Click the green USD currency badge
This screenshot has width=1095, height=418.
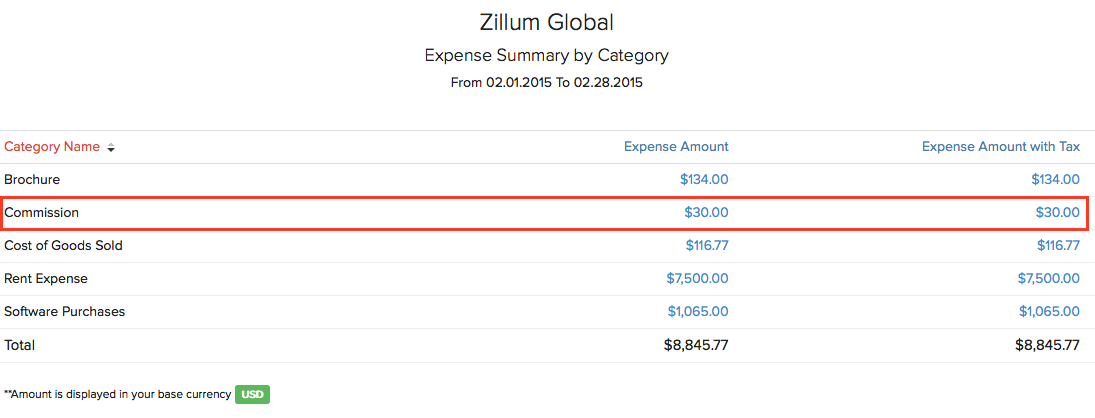click(252, 395)
